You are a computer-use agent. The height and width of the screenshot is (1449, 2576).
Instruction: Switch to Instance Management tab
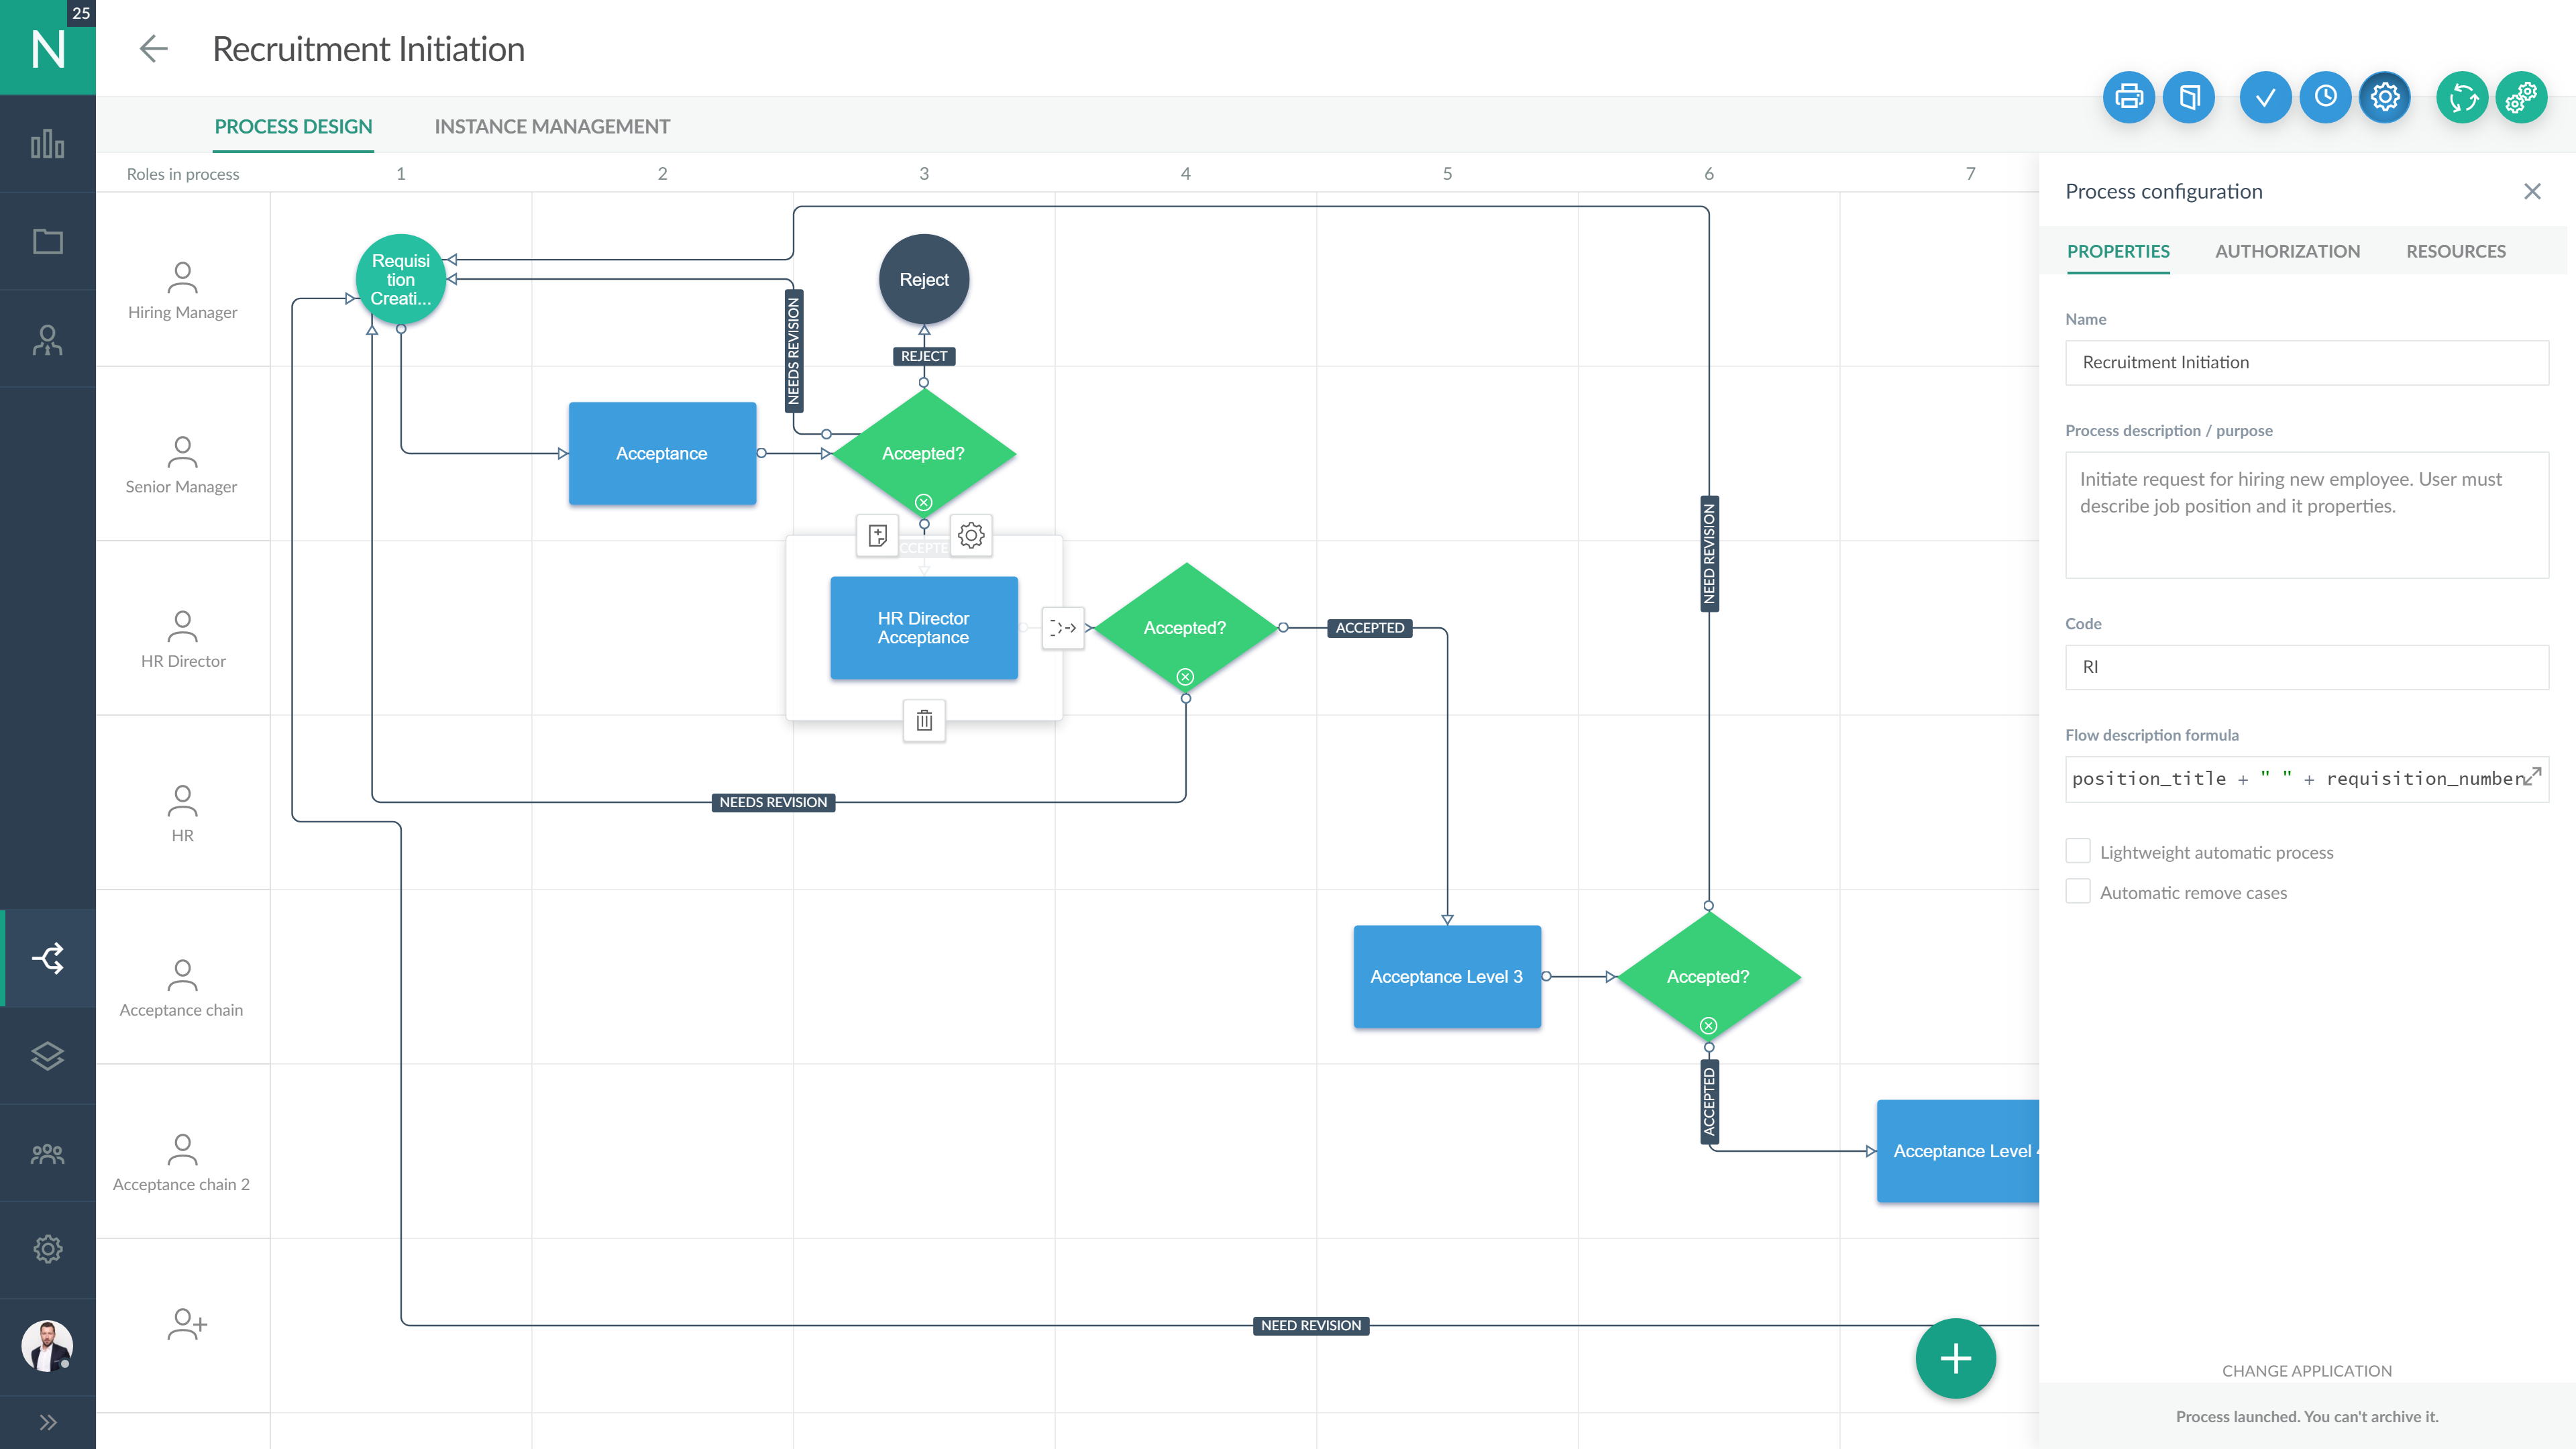tap(552, 127)
